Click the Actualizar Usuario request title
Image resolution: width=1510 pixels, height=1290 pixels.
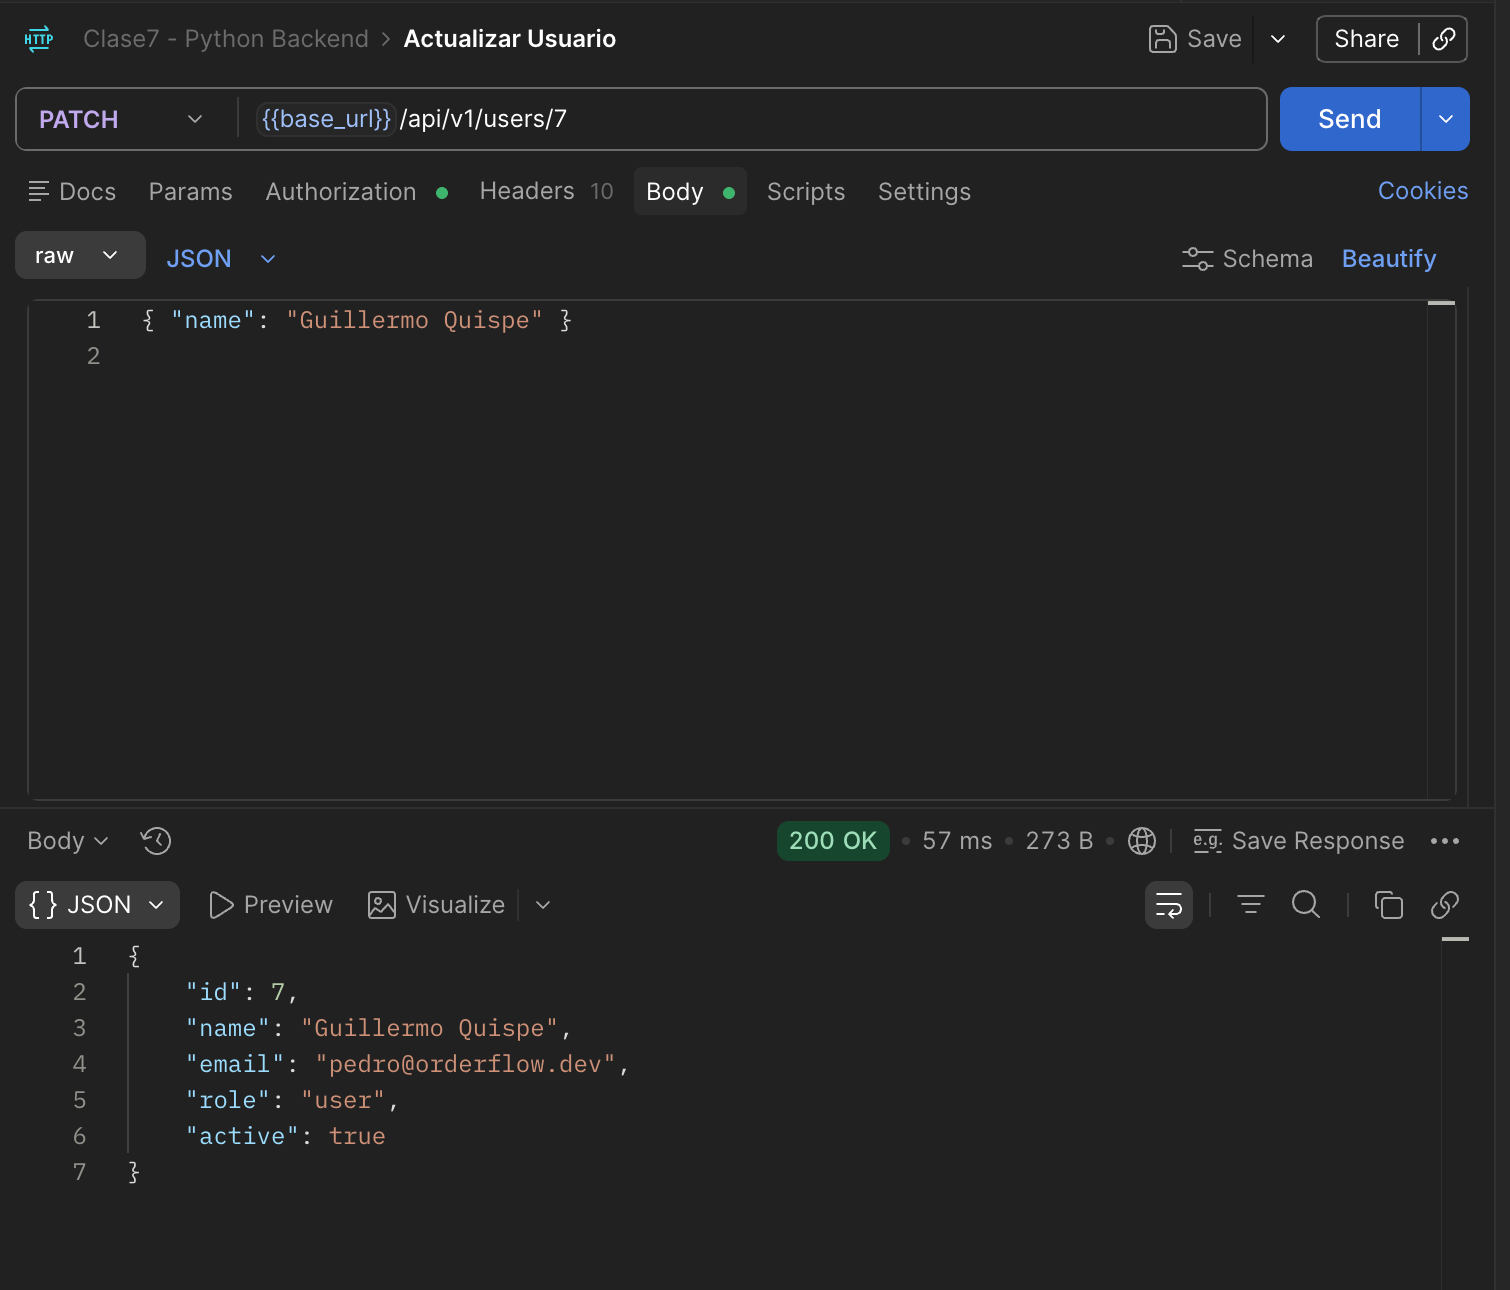coord(510,39)
